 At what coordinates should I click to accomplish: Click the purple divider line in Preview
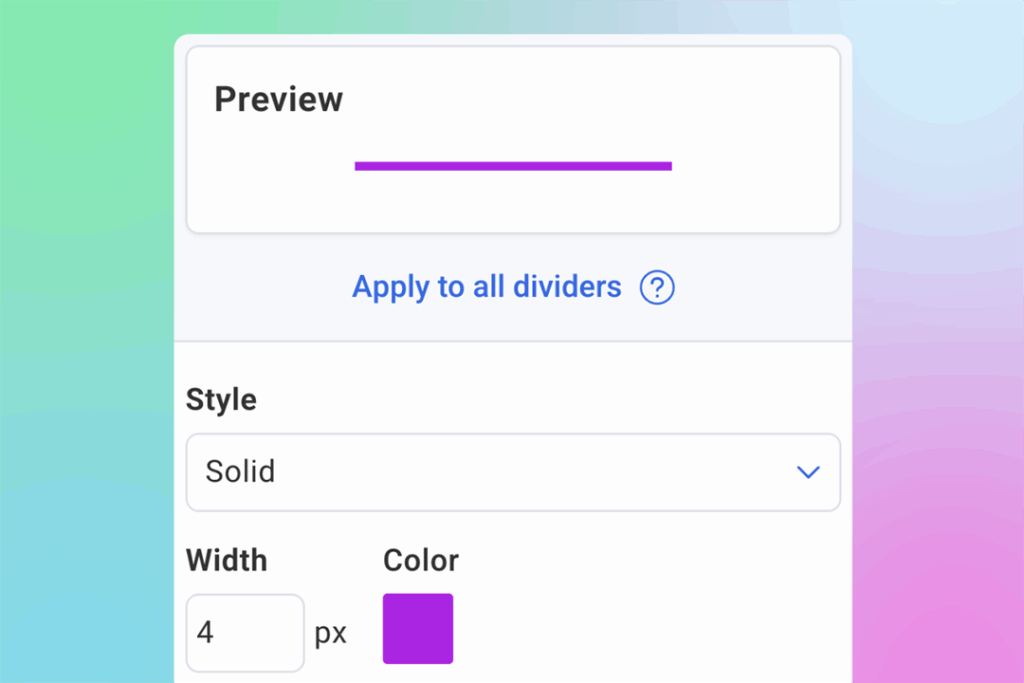coord(512,165)
